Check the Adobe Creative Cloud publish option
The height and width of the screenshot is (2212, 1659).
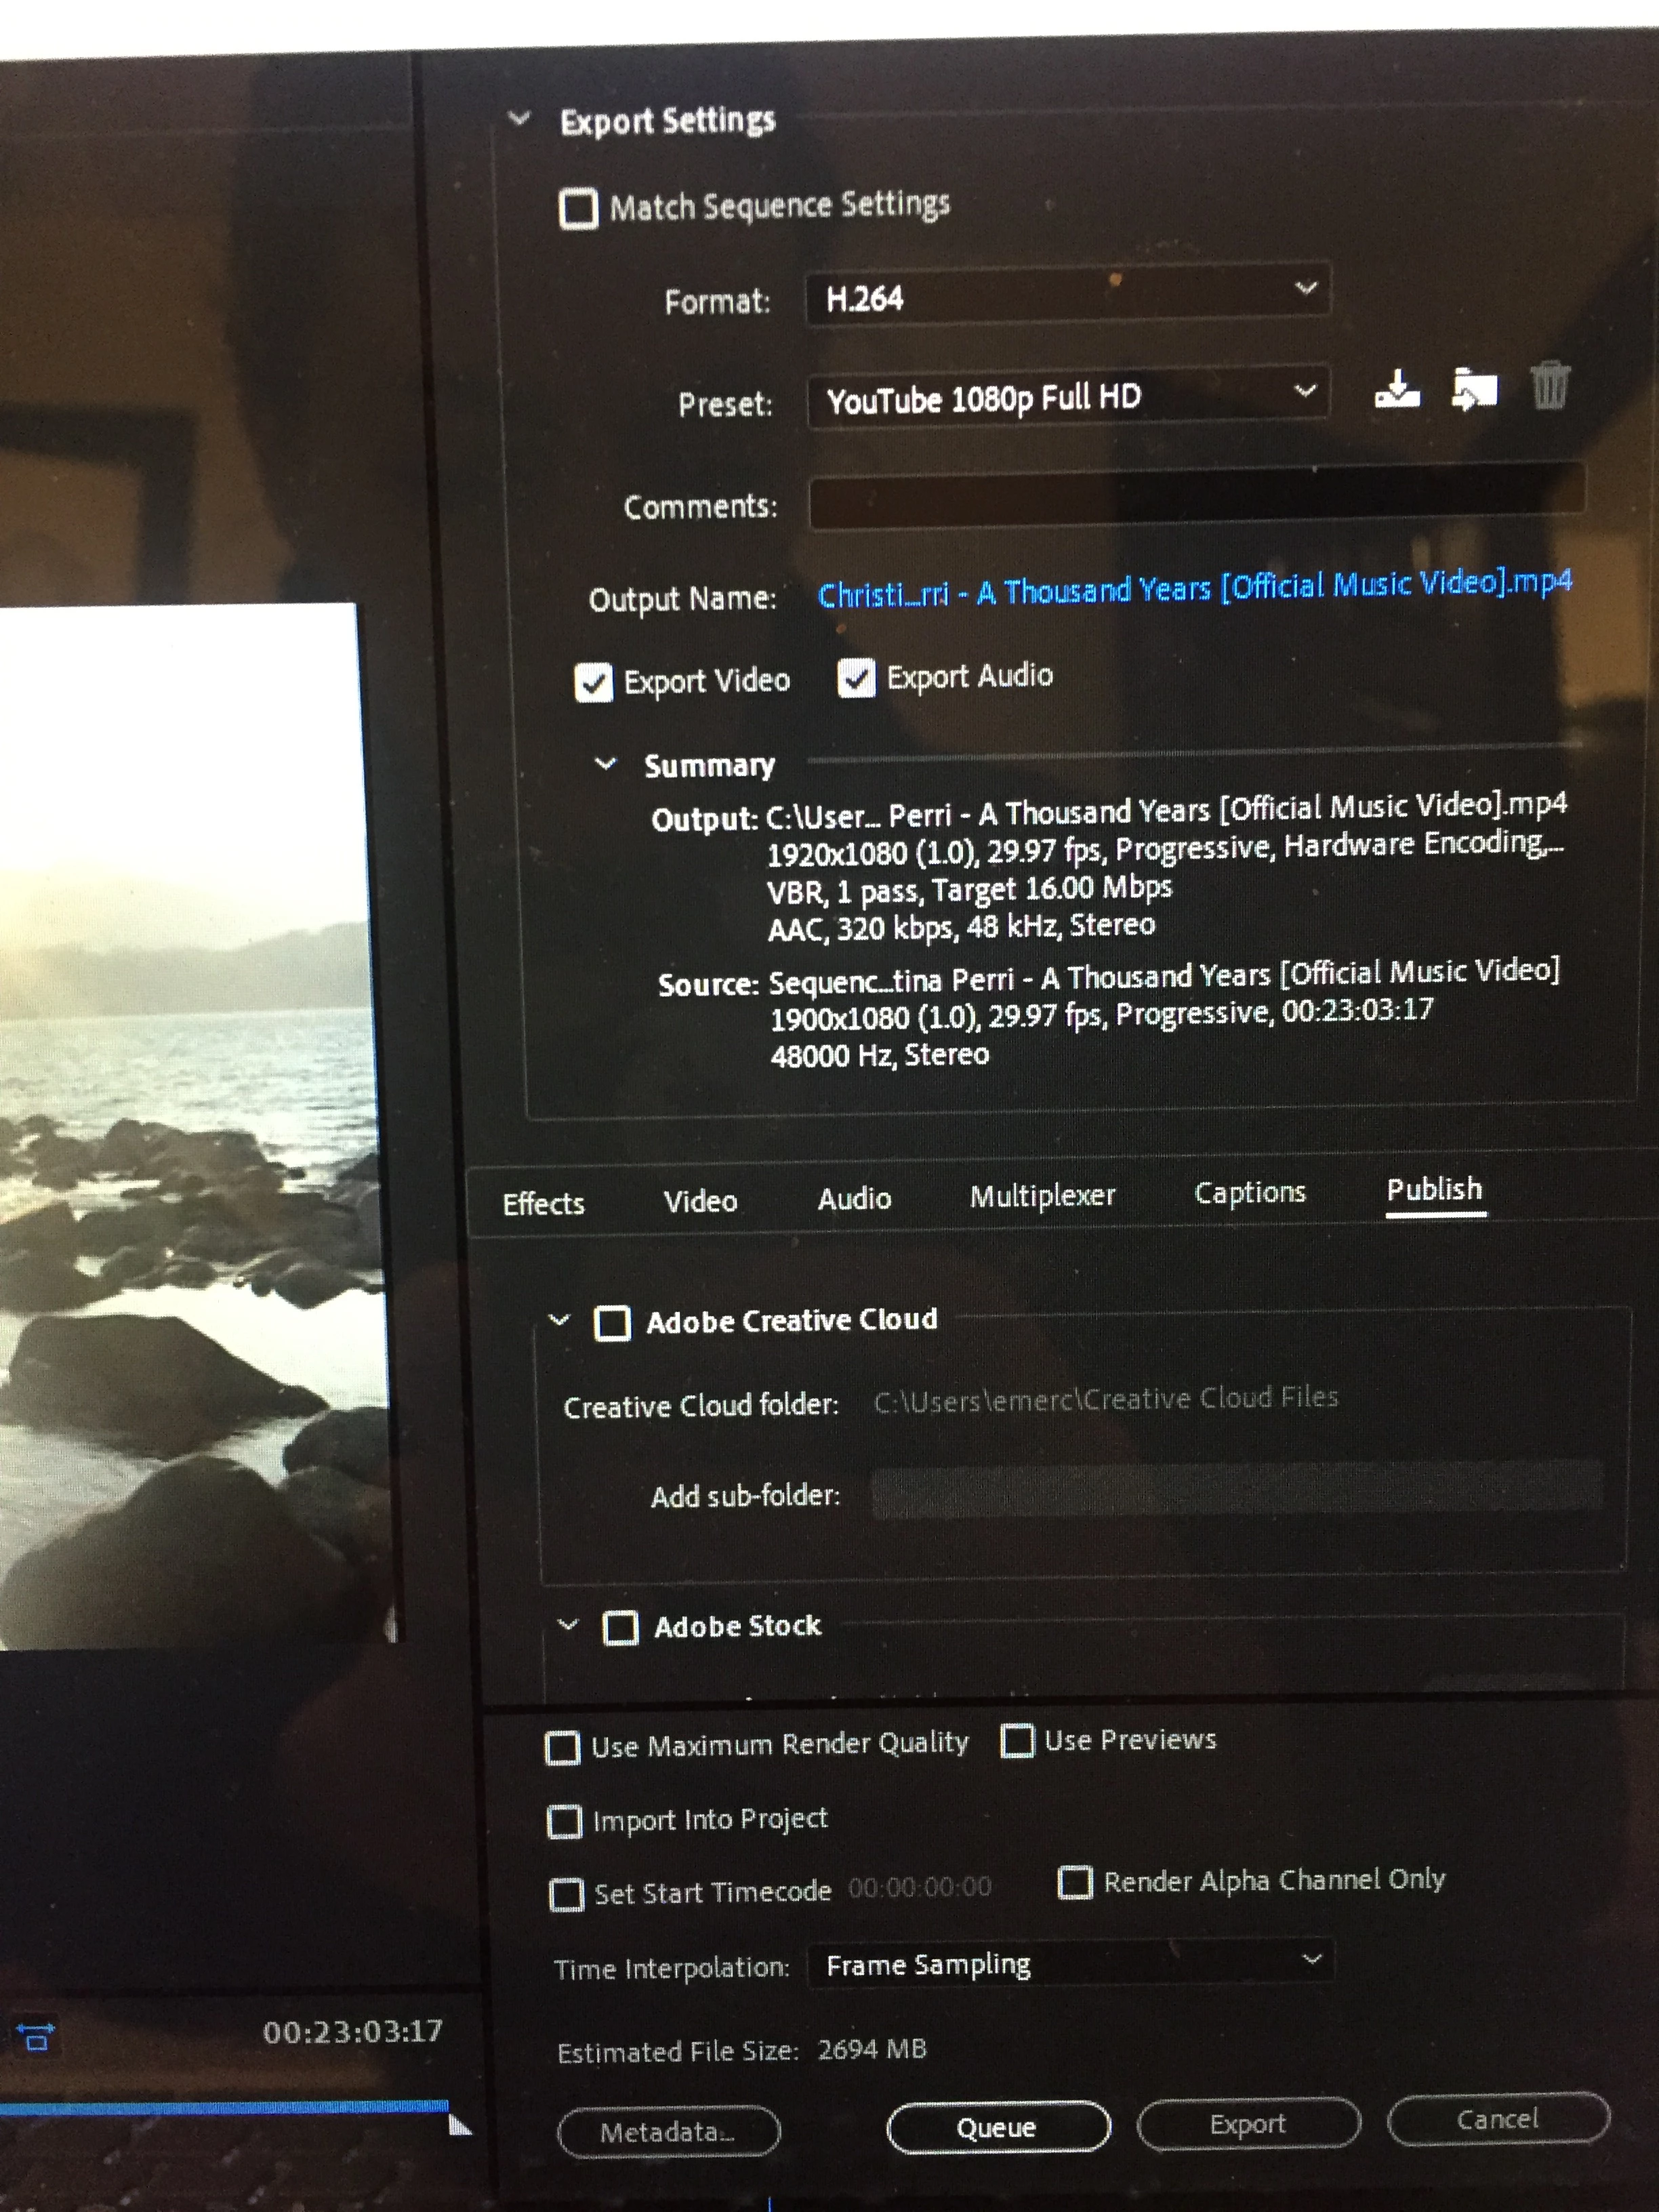pyautogui.click(x=612, y=1323)
